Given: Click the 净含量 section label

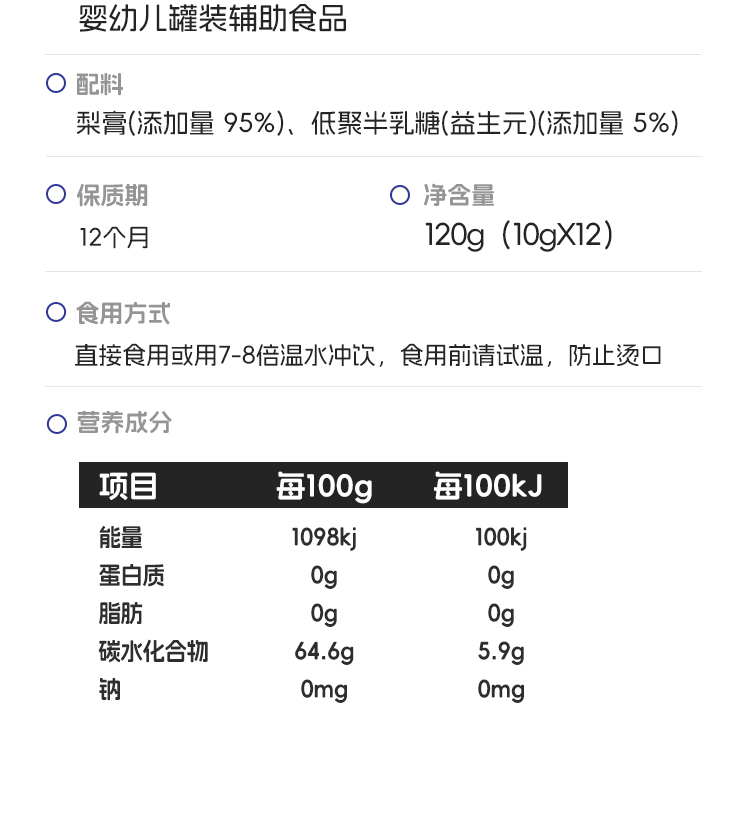Looking at the screenshot, I should click(x=459, y=196).
